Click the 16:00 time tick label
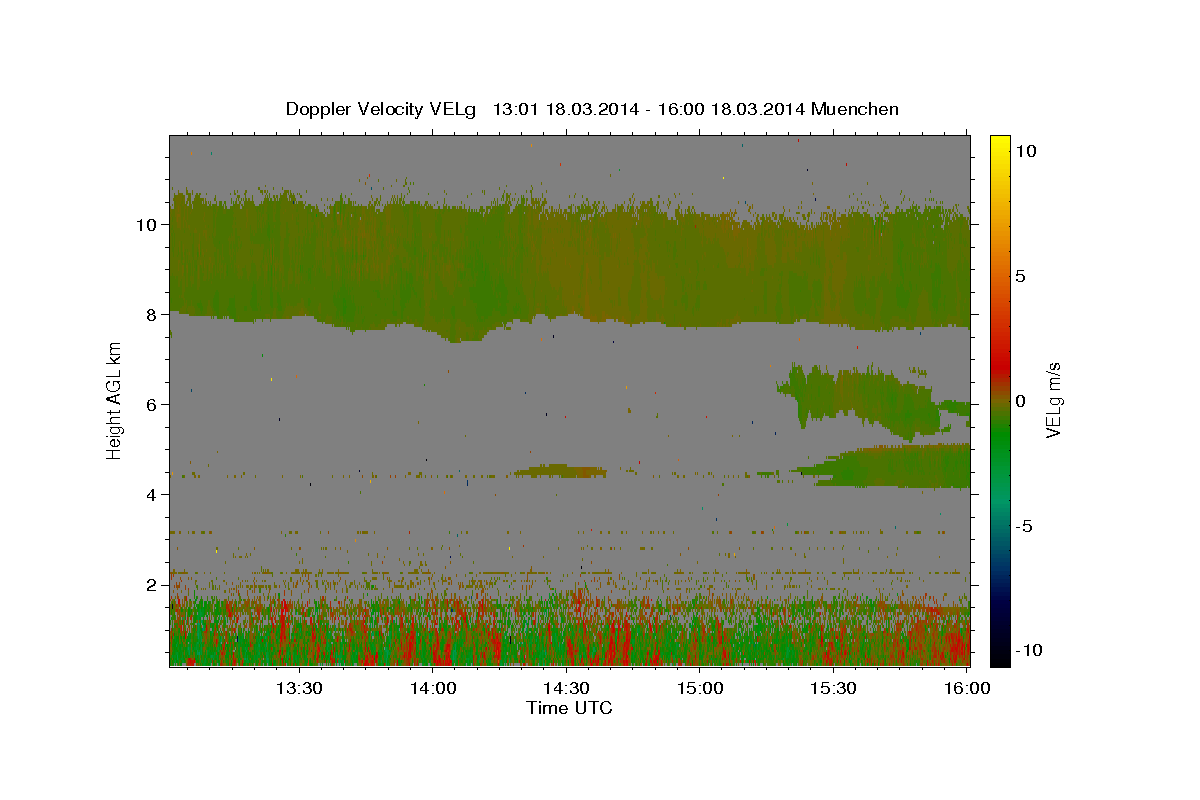1200x800 pixels. click(966, 688)
